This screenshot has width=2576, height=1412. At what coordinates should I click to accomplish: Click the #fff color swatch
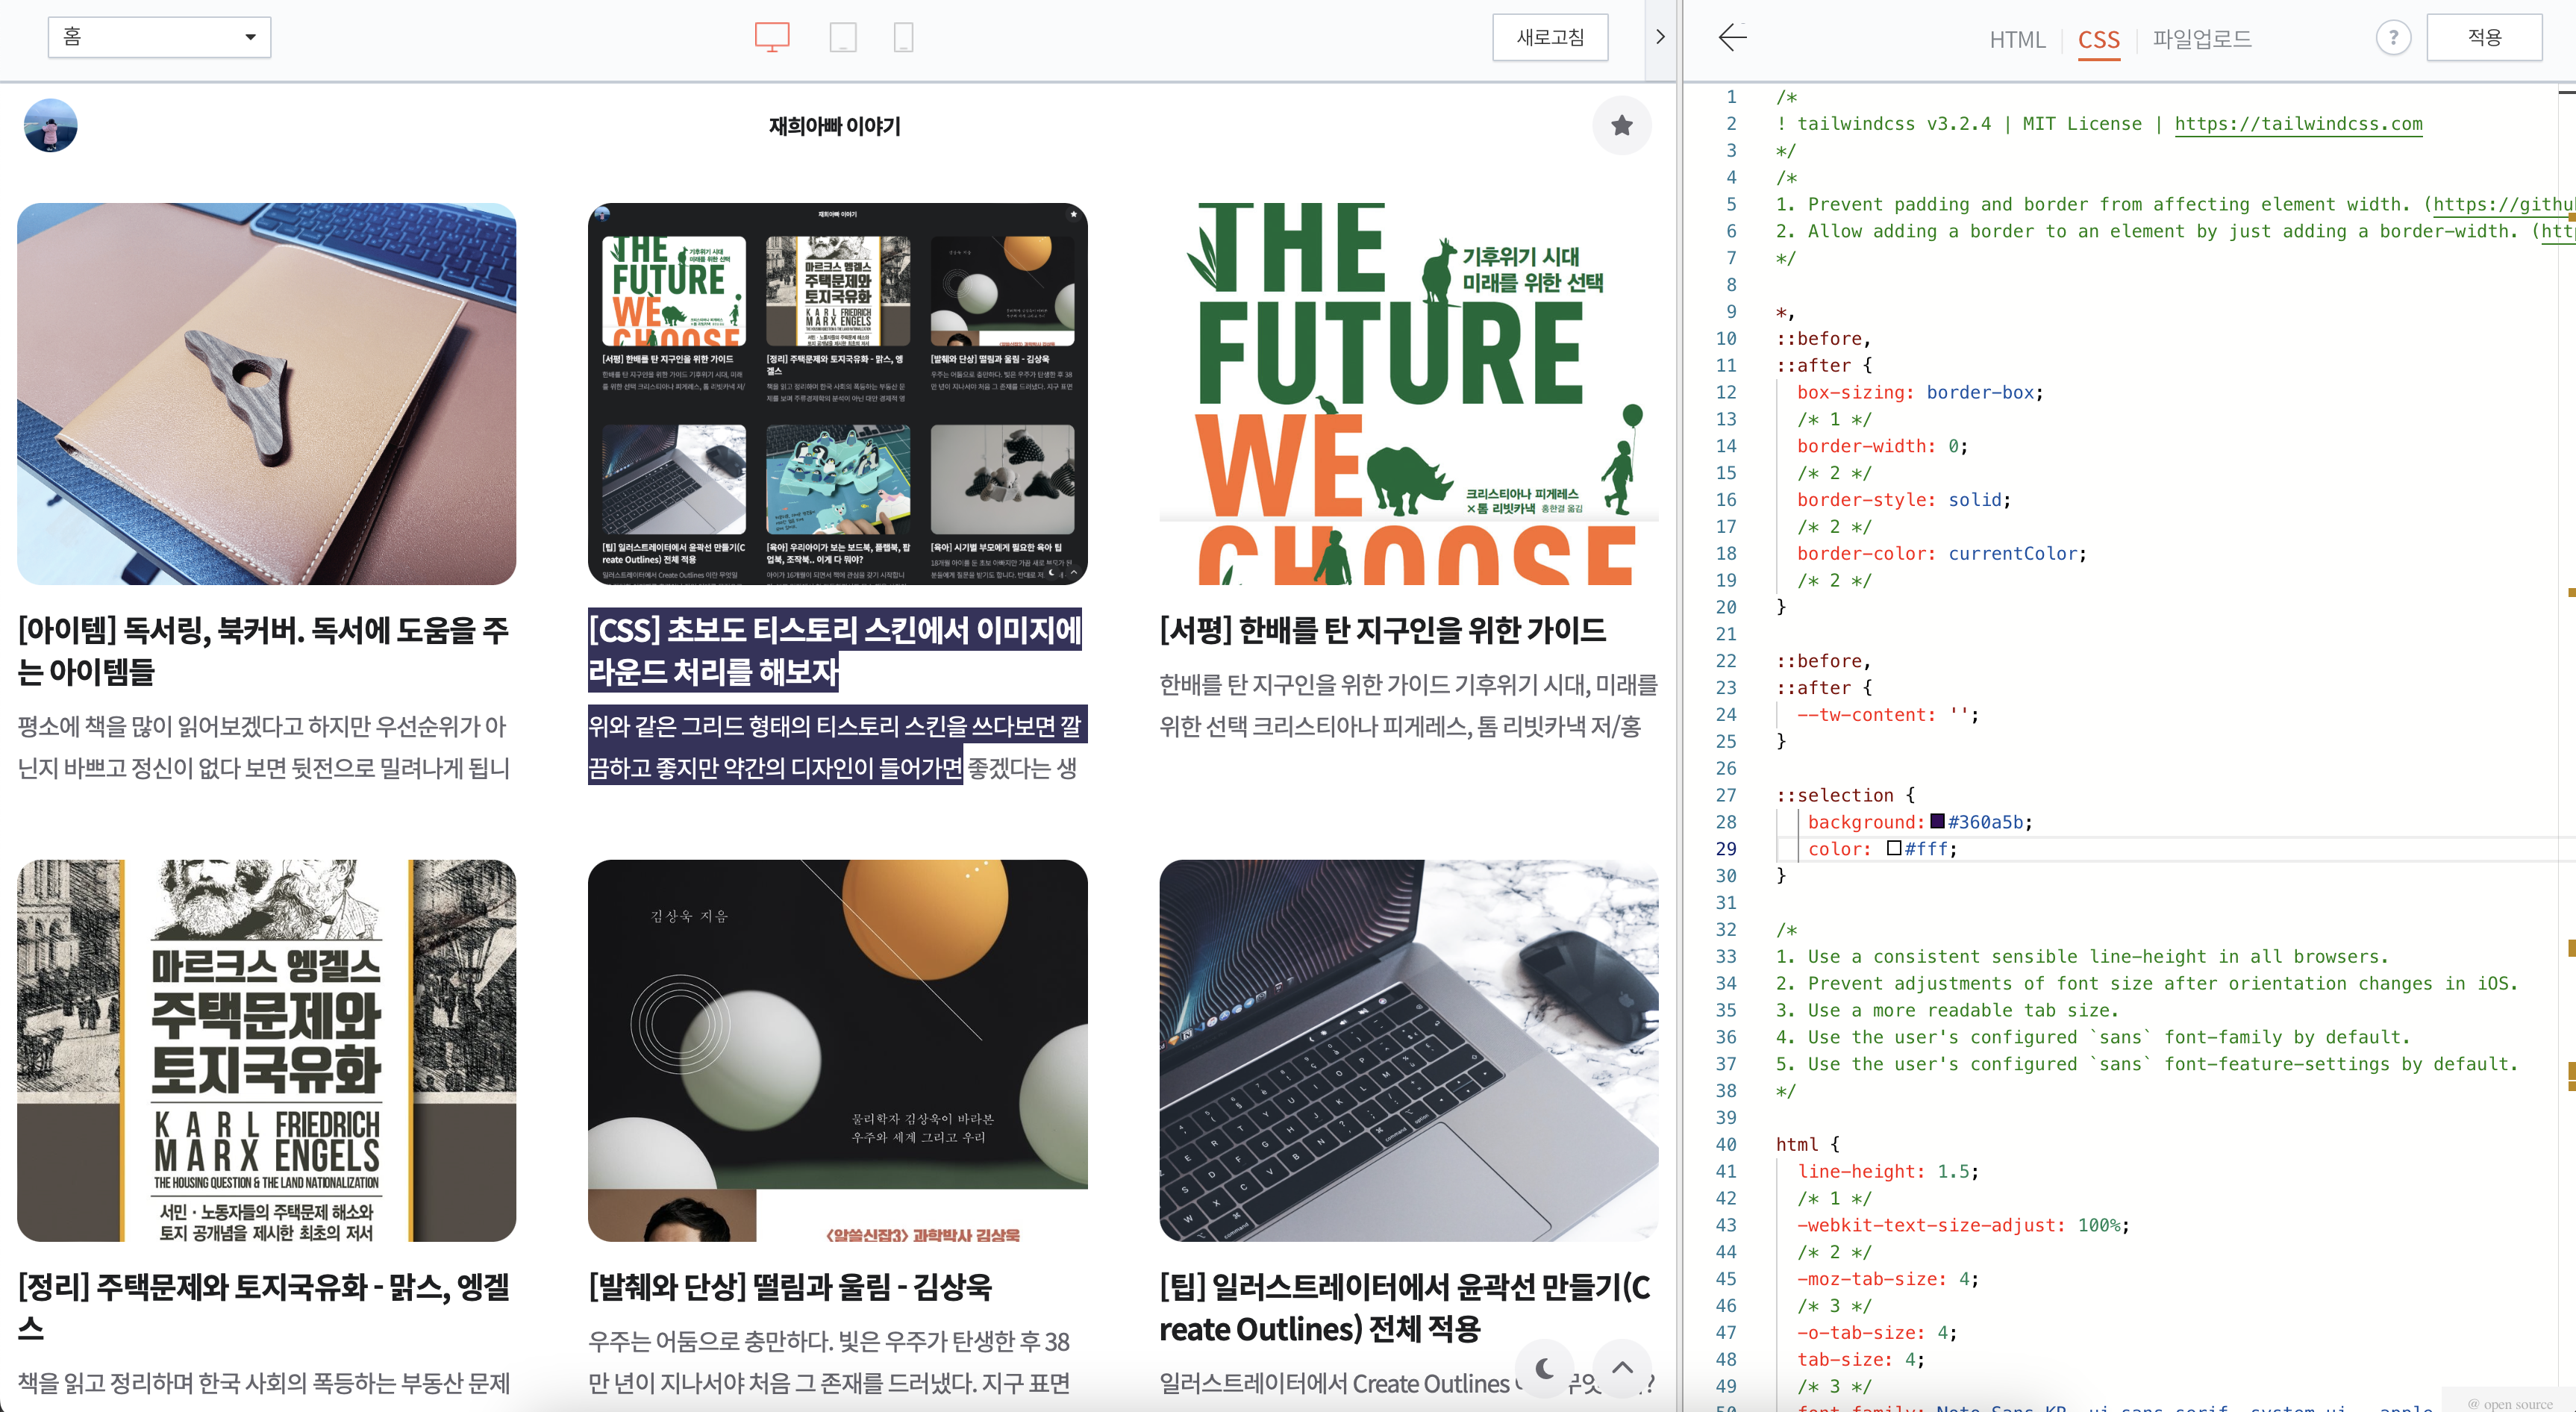point(1894,848)
